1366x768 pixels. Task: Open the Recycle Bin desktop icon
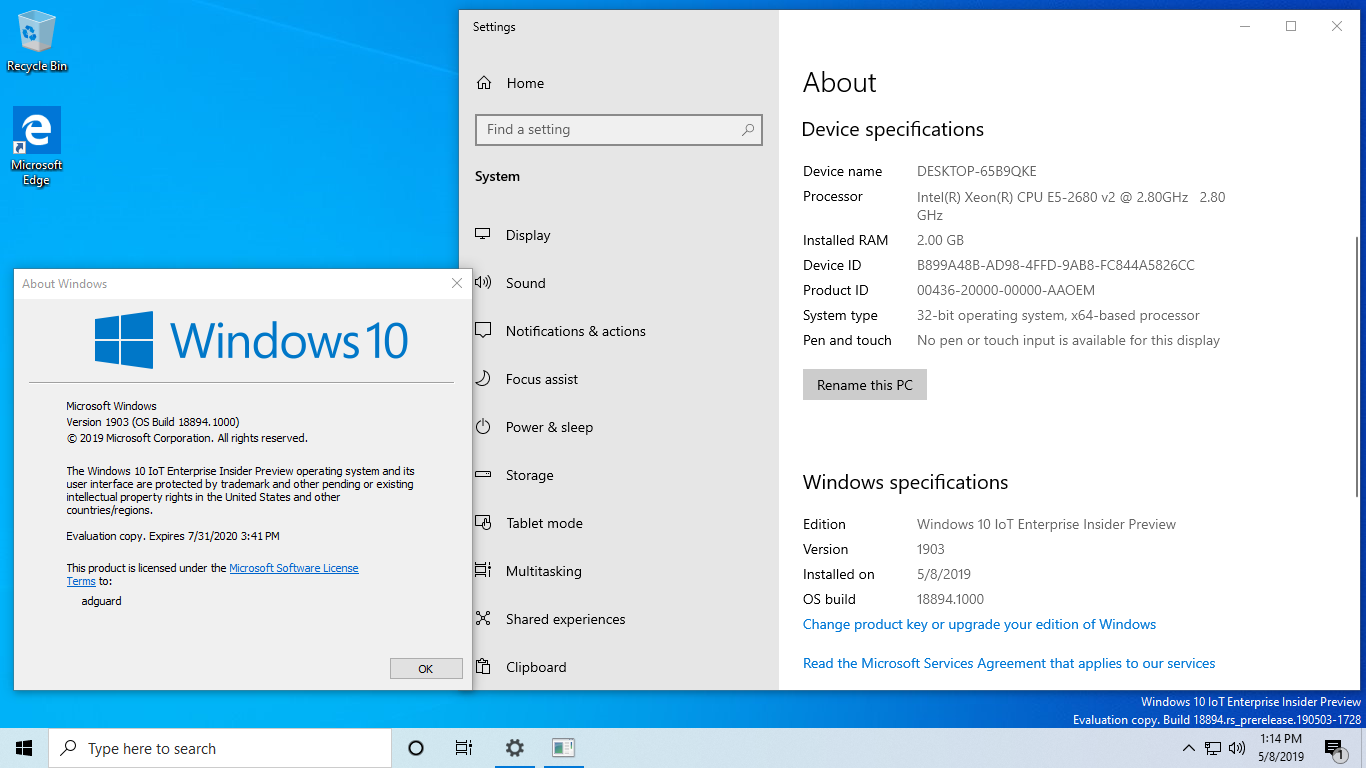[x=37, y=41]
